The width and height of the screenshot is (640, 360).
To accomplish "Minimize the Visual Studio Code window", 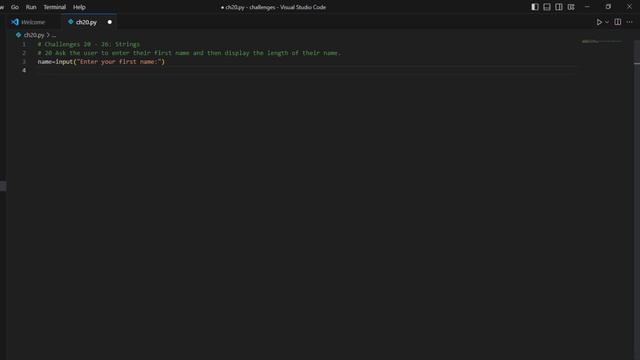I will (x=587, y=7).
